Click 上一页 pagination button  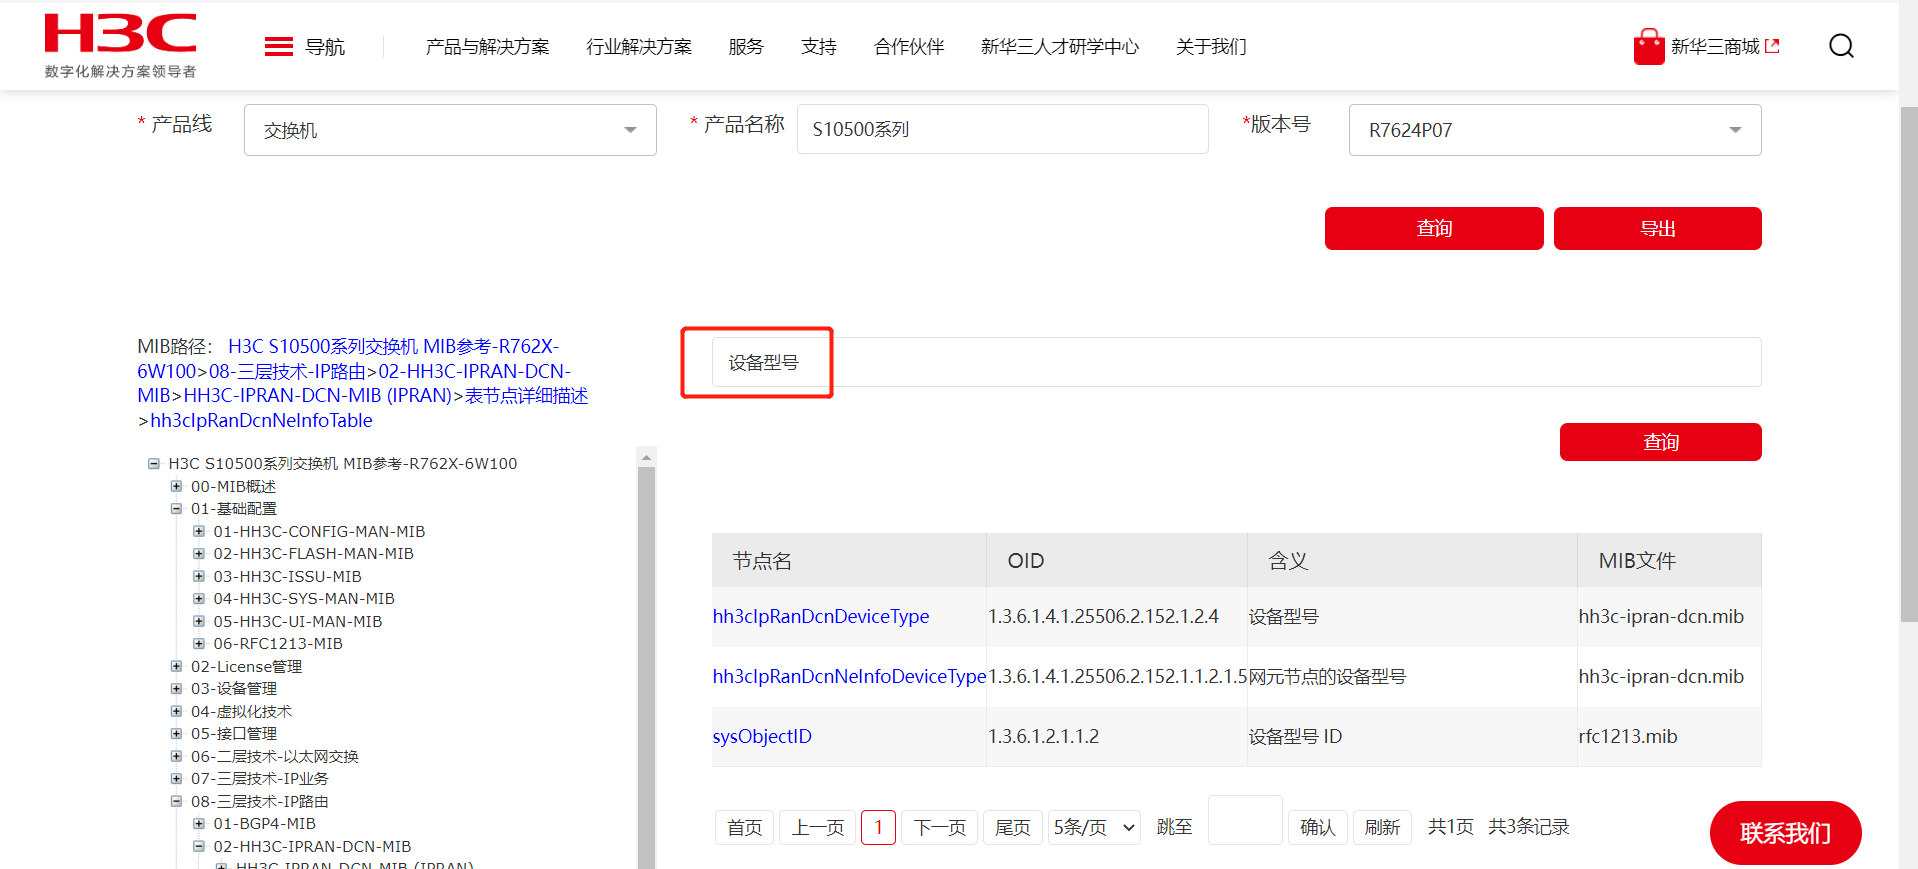pos(818,827)
